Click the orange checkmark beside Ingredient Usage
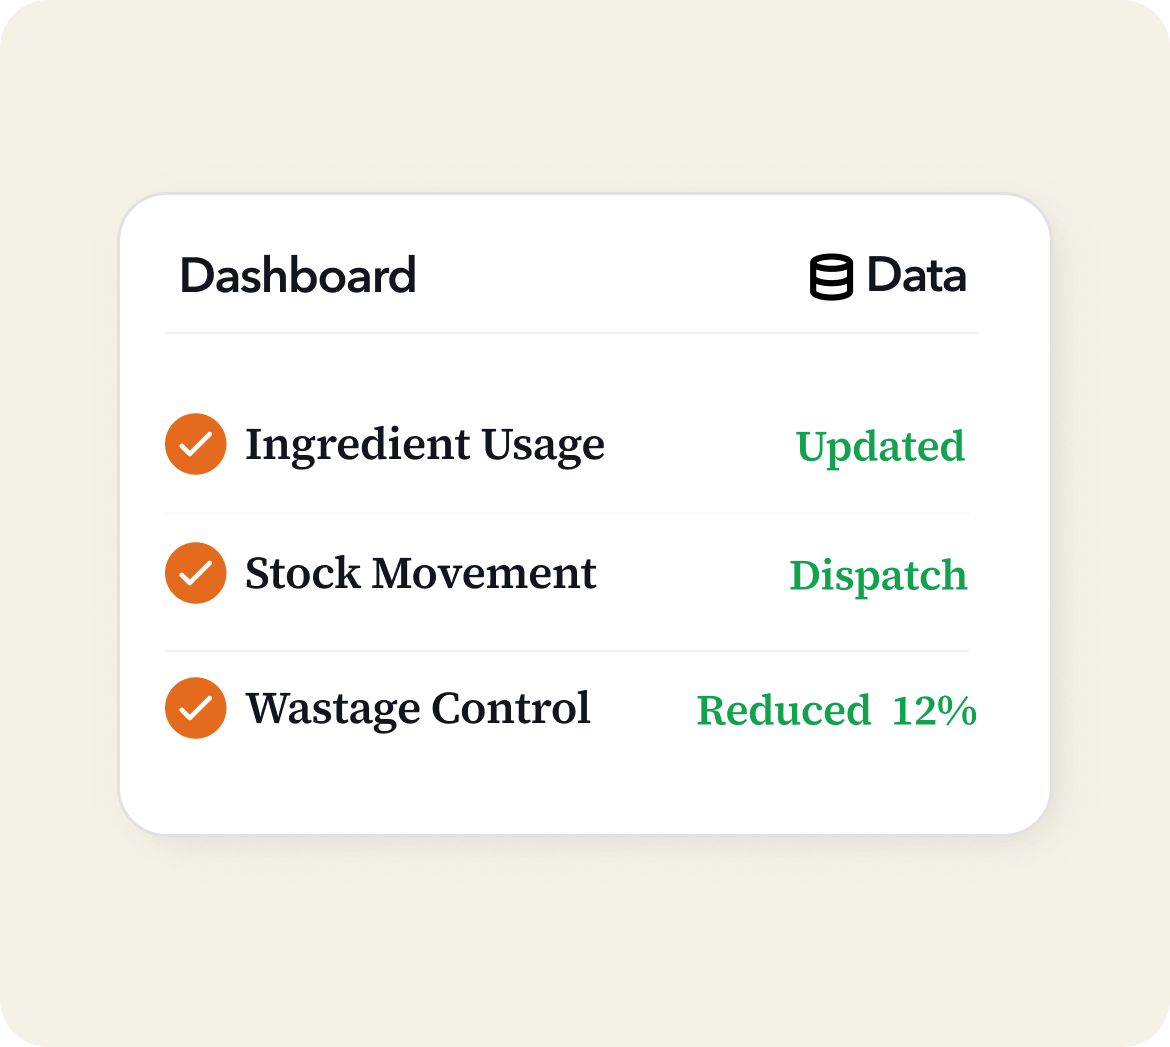Viewport: 1170px width, 1047px height. (x=195, y=444)
